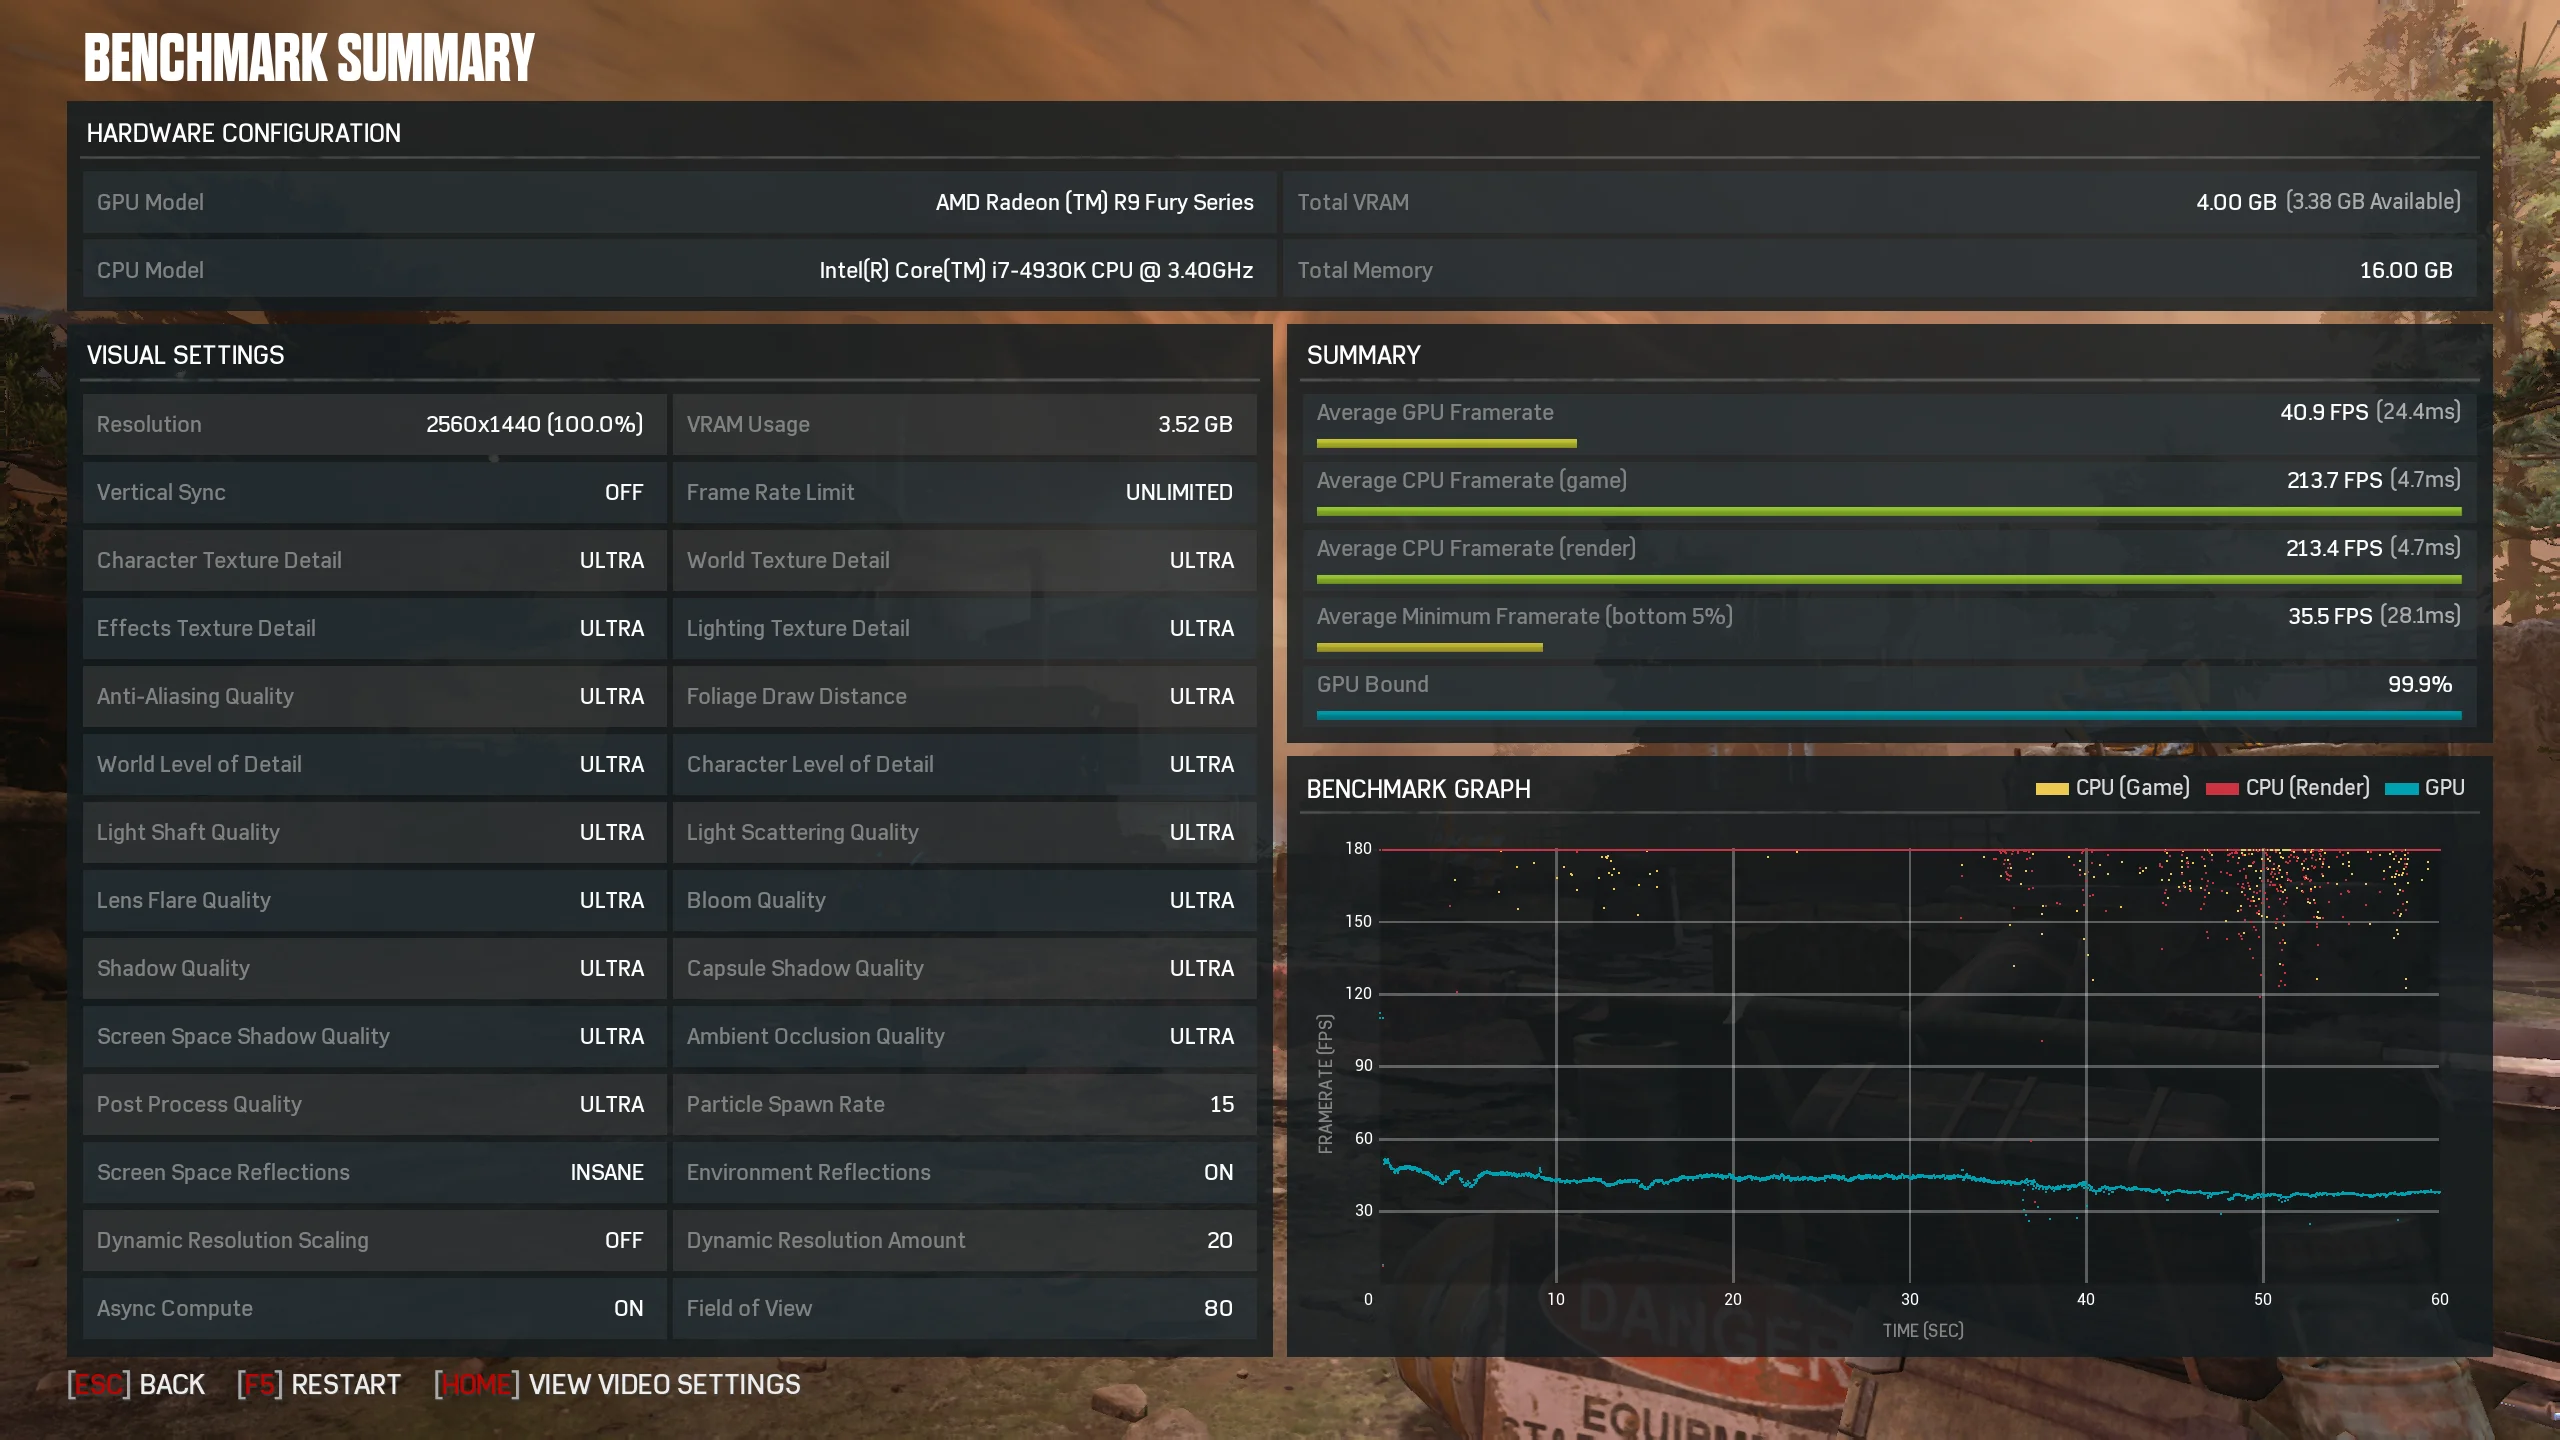
Task: Click the yellow CPU (Game) legend swatch
Action: click(x=2051, y=789)
